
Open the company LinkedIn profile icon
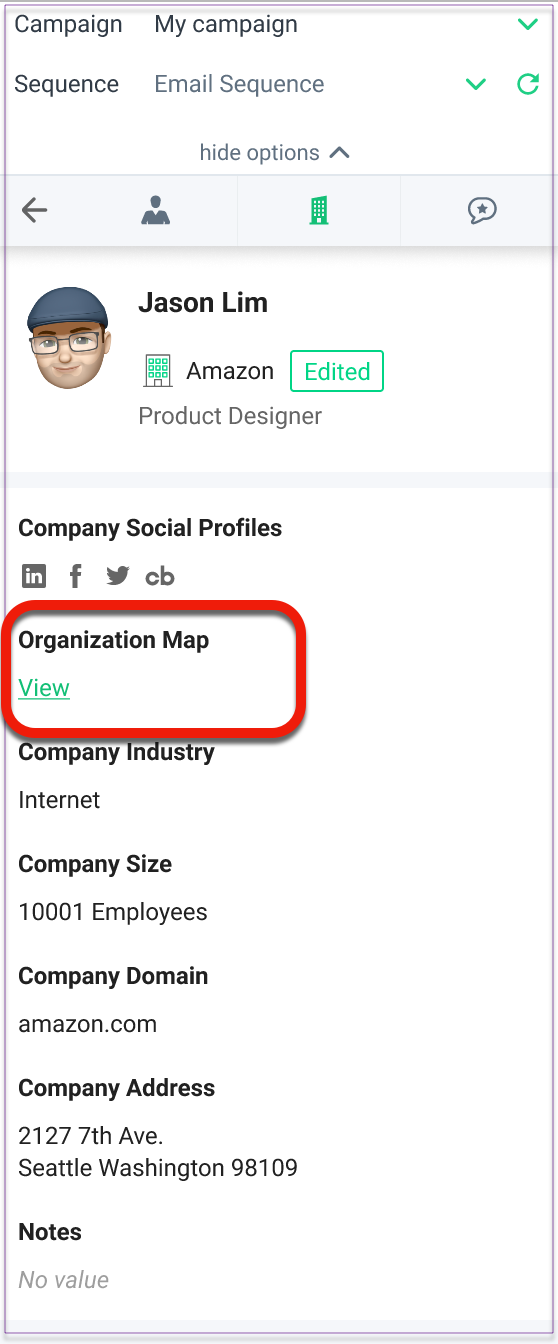[34, 576]
